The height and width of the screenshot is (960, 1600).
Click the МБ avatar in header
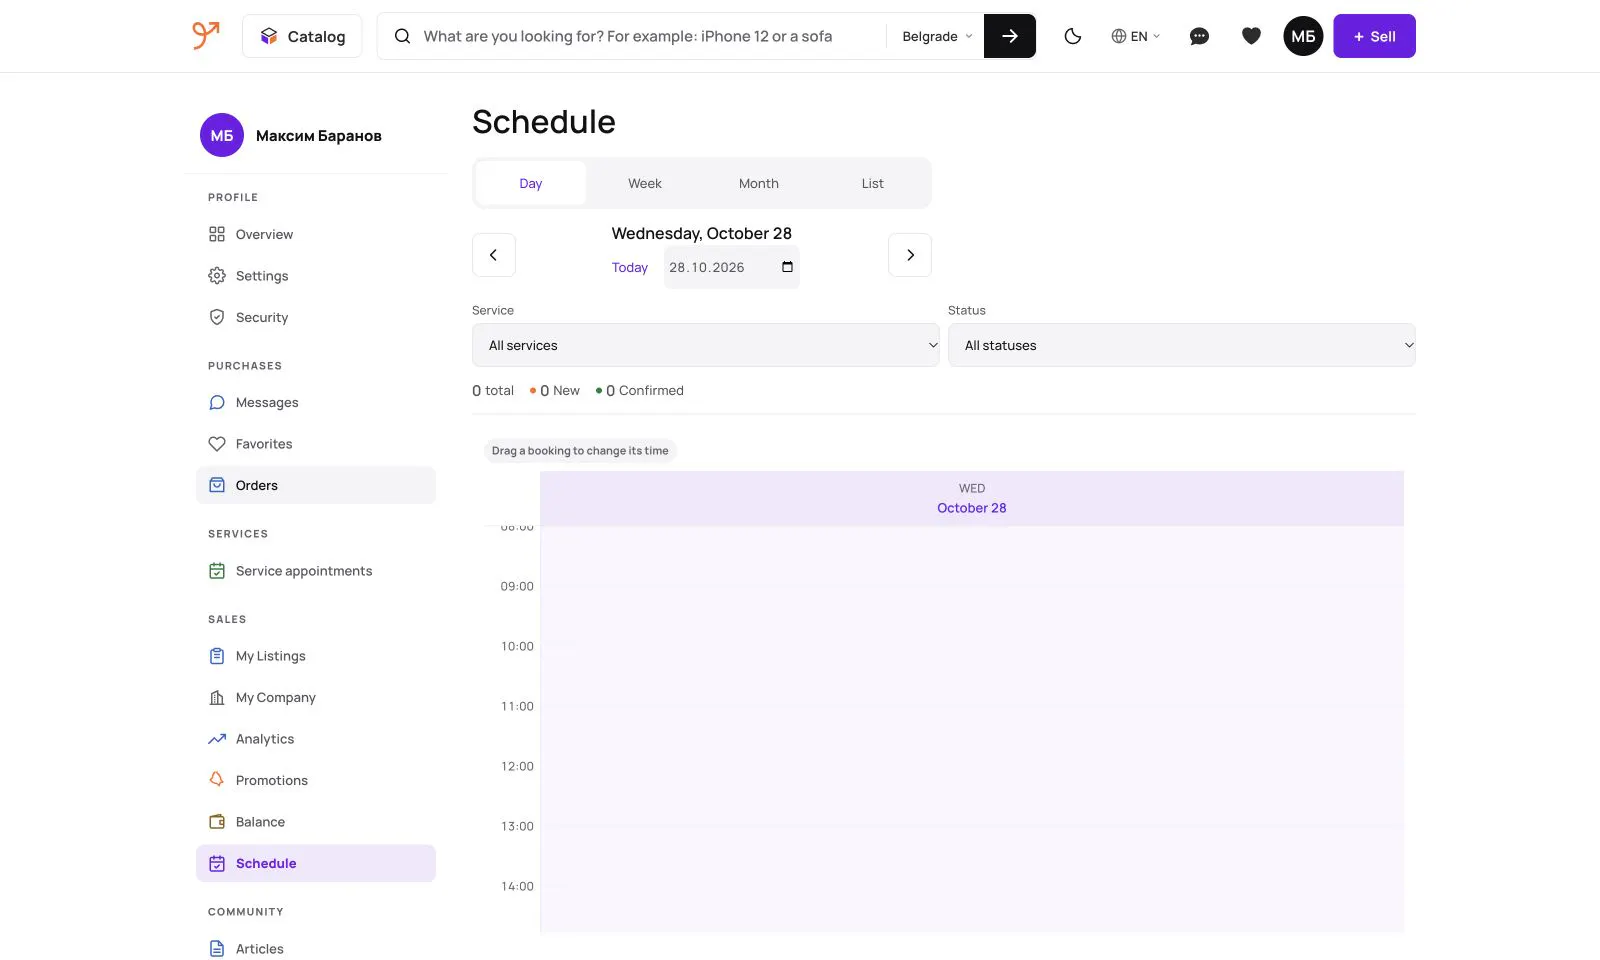1303,36
